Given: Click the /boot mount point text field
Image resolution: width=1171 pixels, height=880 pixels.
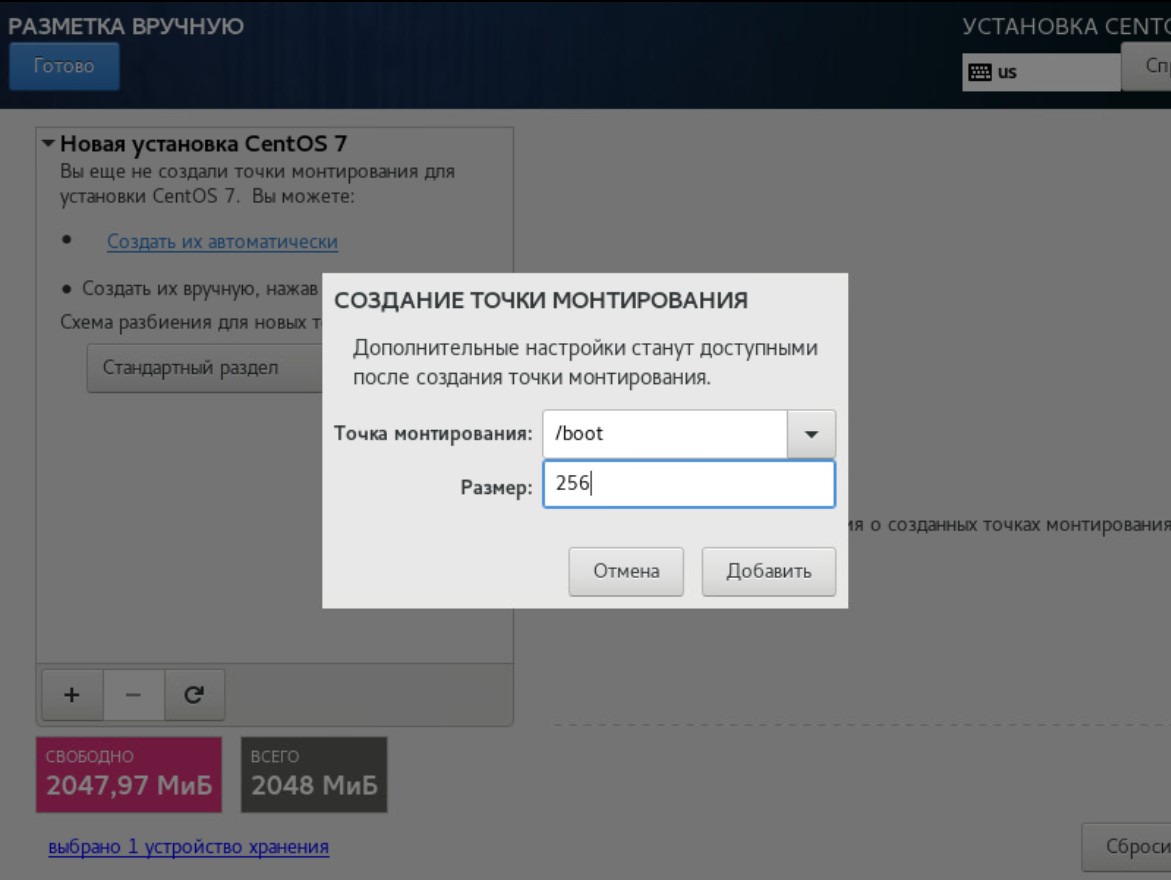Looking at the screenshot, I should click(665, 434).
